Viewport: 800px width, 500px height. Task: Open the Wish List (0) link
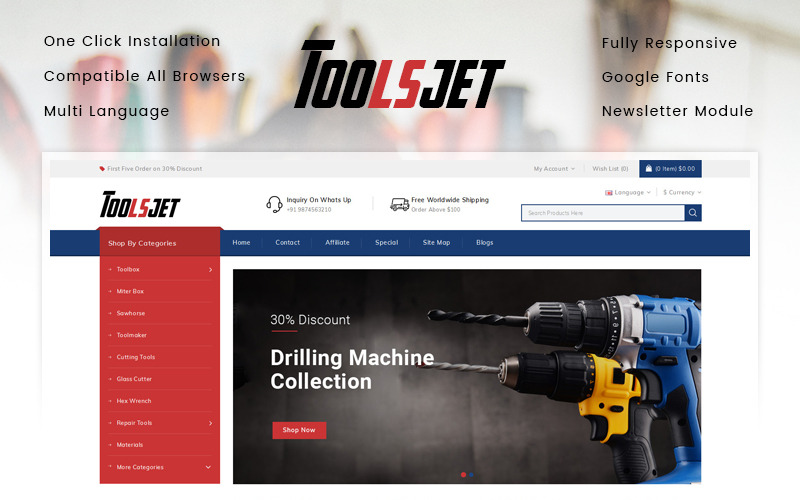coord(610,169)
